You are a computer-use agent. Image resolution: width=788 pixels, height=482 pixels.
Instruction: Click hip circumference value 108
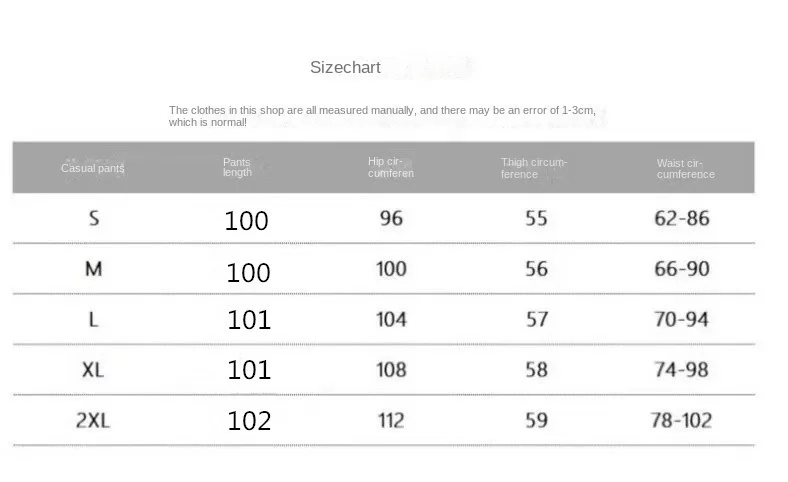(391, 370)
